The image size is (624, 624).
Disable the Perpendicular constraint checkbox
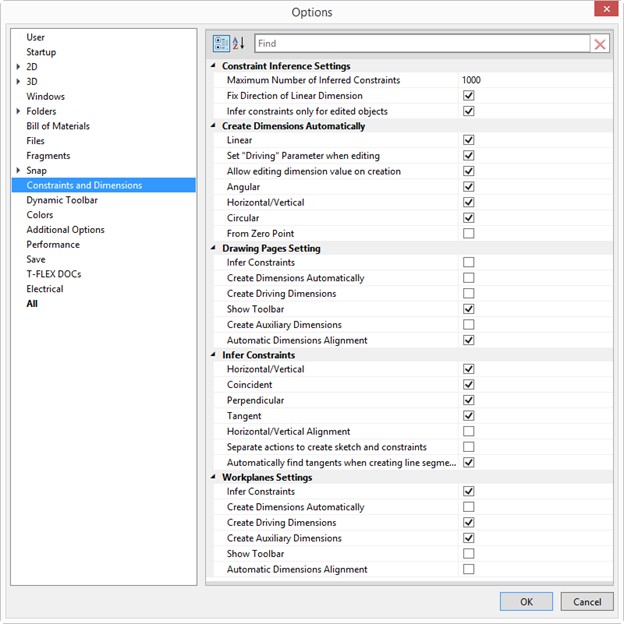click(468, 400)
